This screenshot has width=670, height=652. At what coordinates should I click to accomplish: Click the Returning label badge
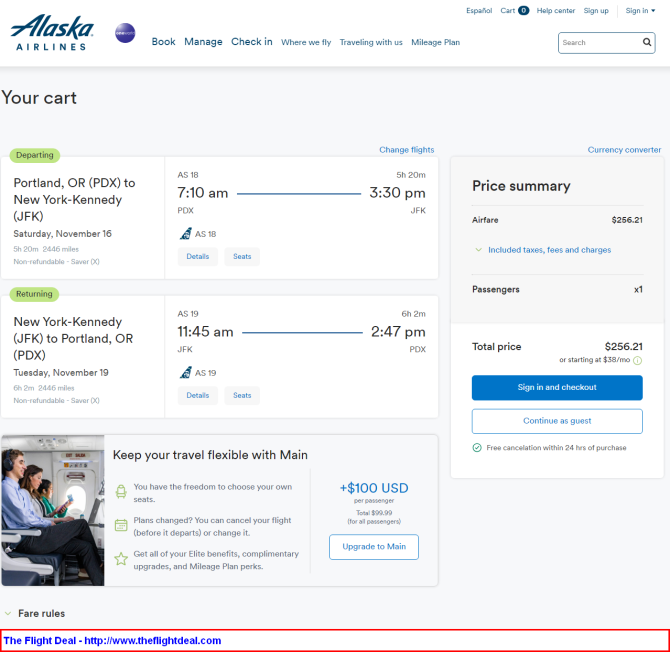pyautogui.click(x=34, y=294)
